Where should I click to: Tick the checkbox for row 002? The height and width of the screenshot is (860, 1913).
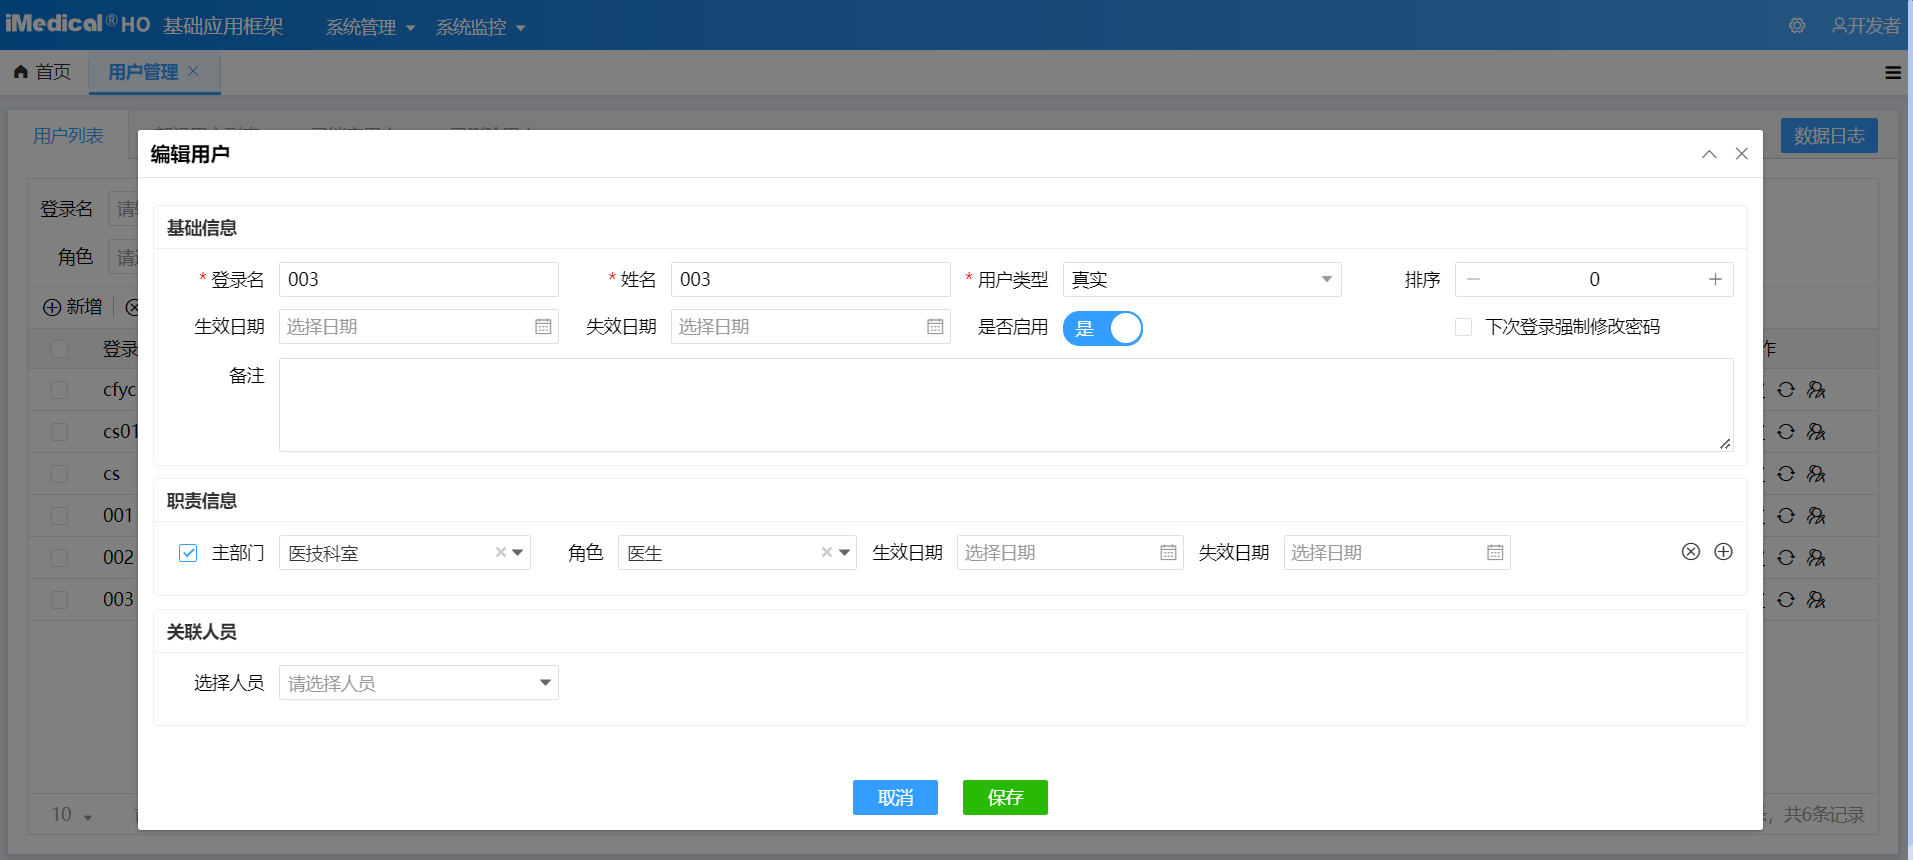60,558
